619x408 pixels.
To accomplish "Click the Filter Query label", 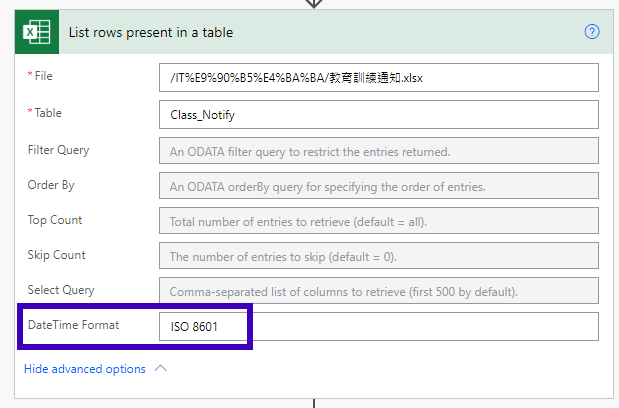I will 58,150.
